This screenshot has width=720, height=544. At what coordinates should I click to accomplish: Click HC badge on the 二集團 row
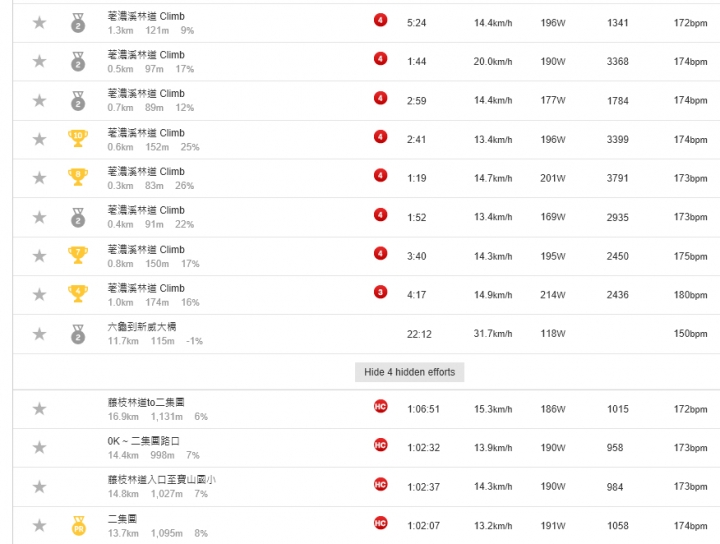pyautogui.click(x=380, y=523)
